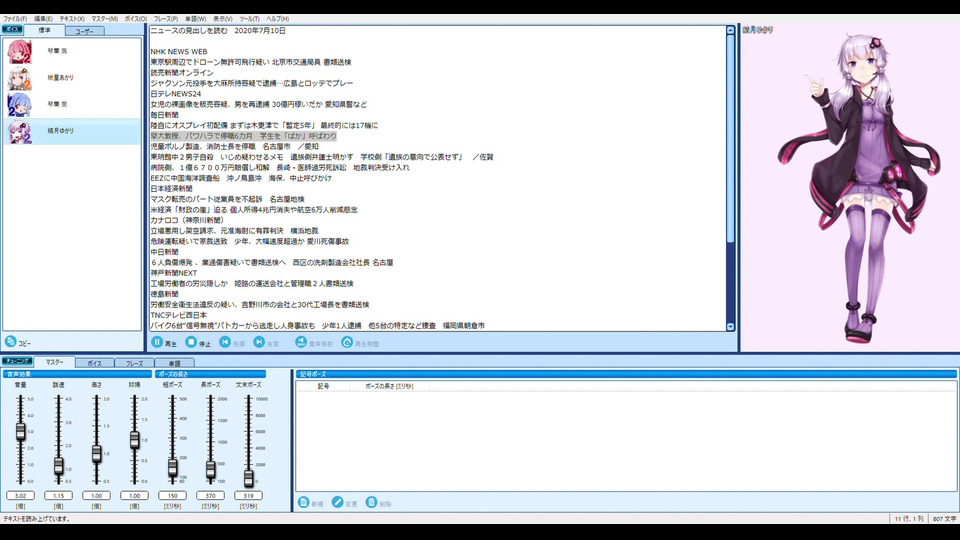Click the 話速 speed slider handle
960x540 pixels.
(58, 466)
